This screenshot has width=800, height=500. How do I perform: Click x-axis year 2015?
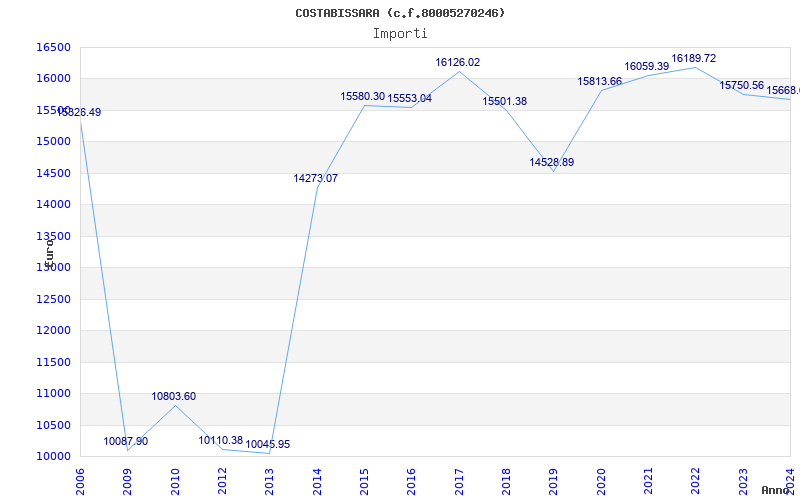[x=364, y=481]
